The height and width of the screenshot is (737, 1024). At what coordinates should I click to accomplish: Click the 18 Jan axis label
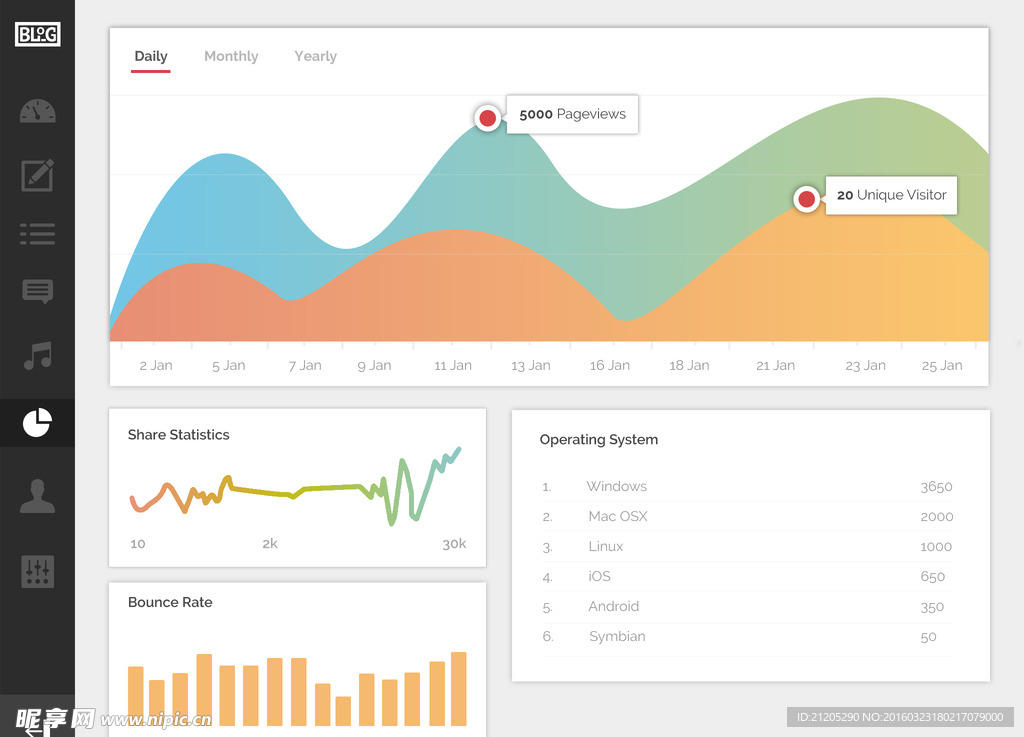coord(689,366)
